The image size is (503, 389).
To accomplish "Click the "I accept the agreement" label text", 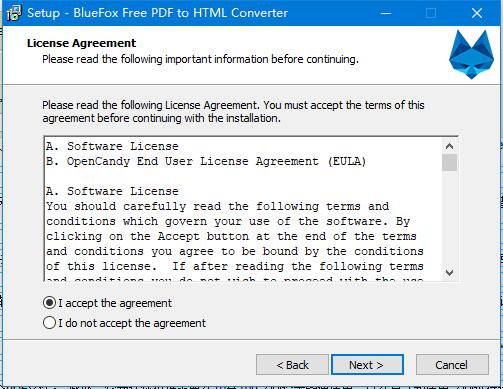I will 115,303.
